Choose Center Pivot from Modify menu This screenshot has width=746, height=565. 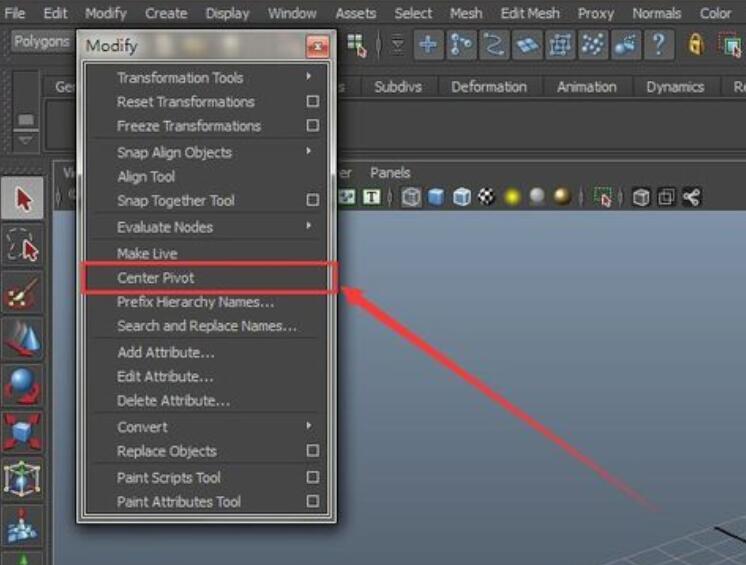tap(155, 278)
